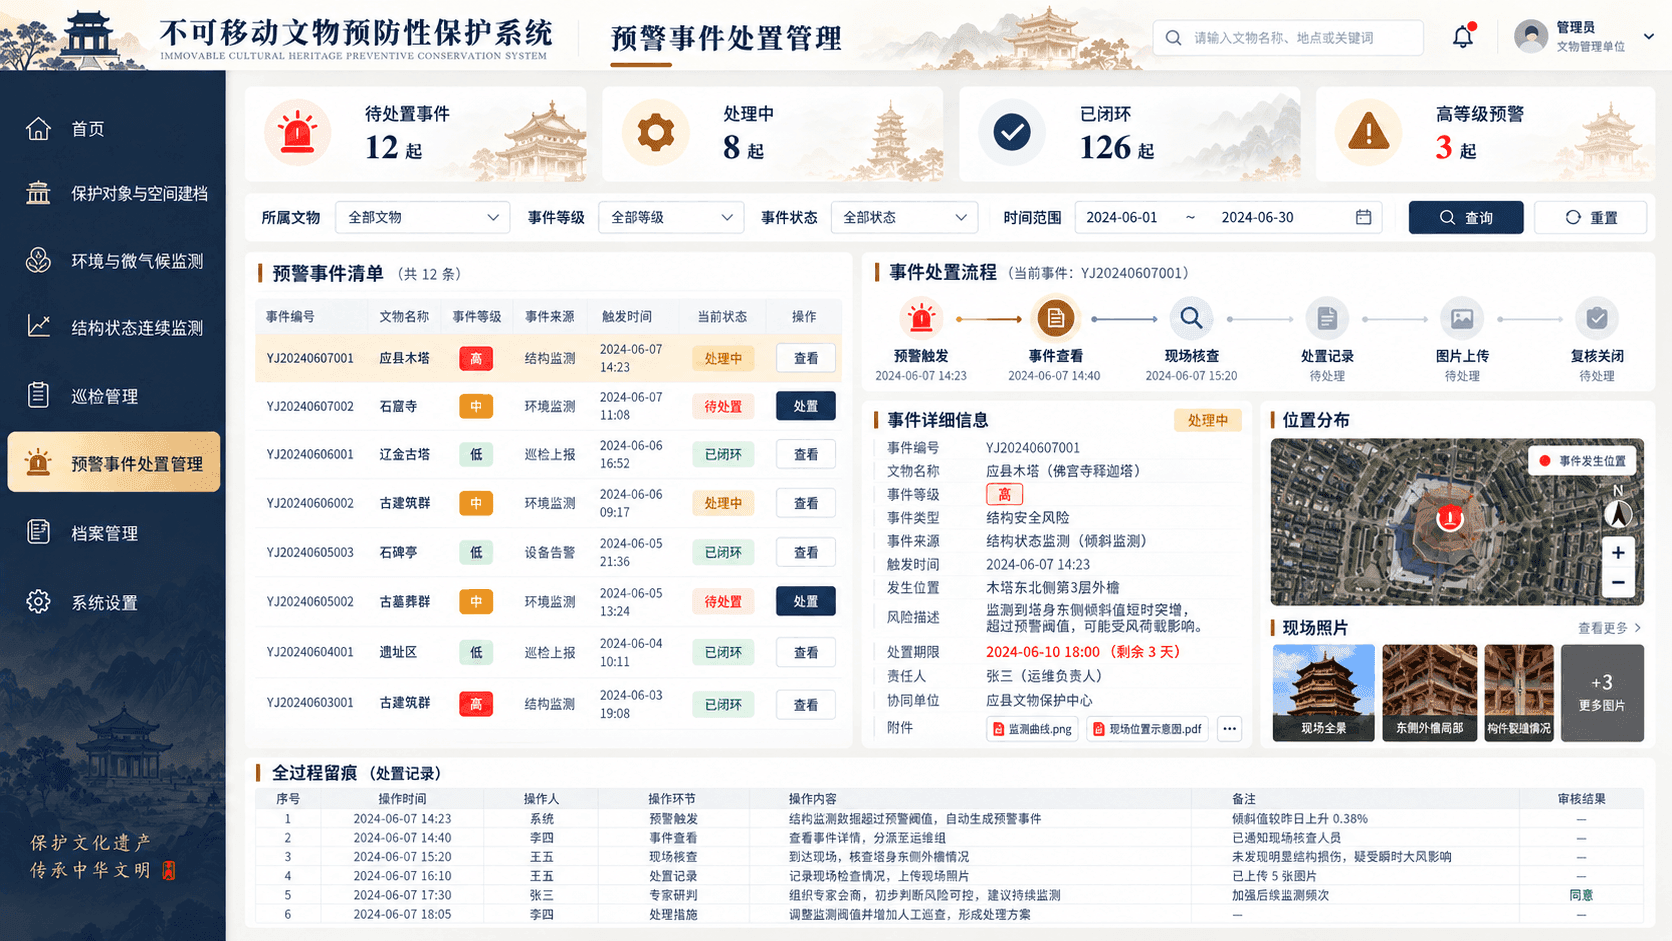Click the red event marker on map

coord(1449,518)
